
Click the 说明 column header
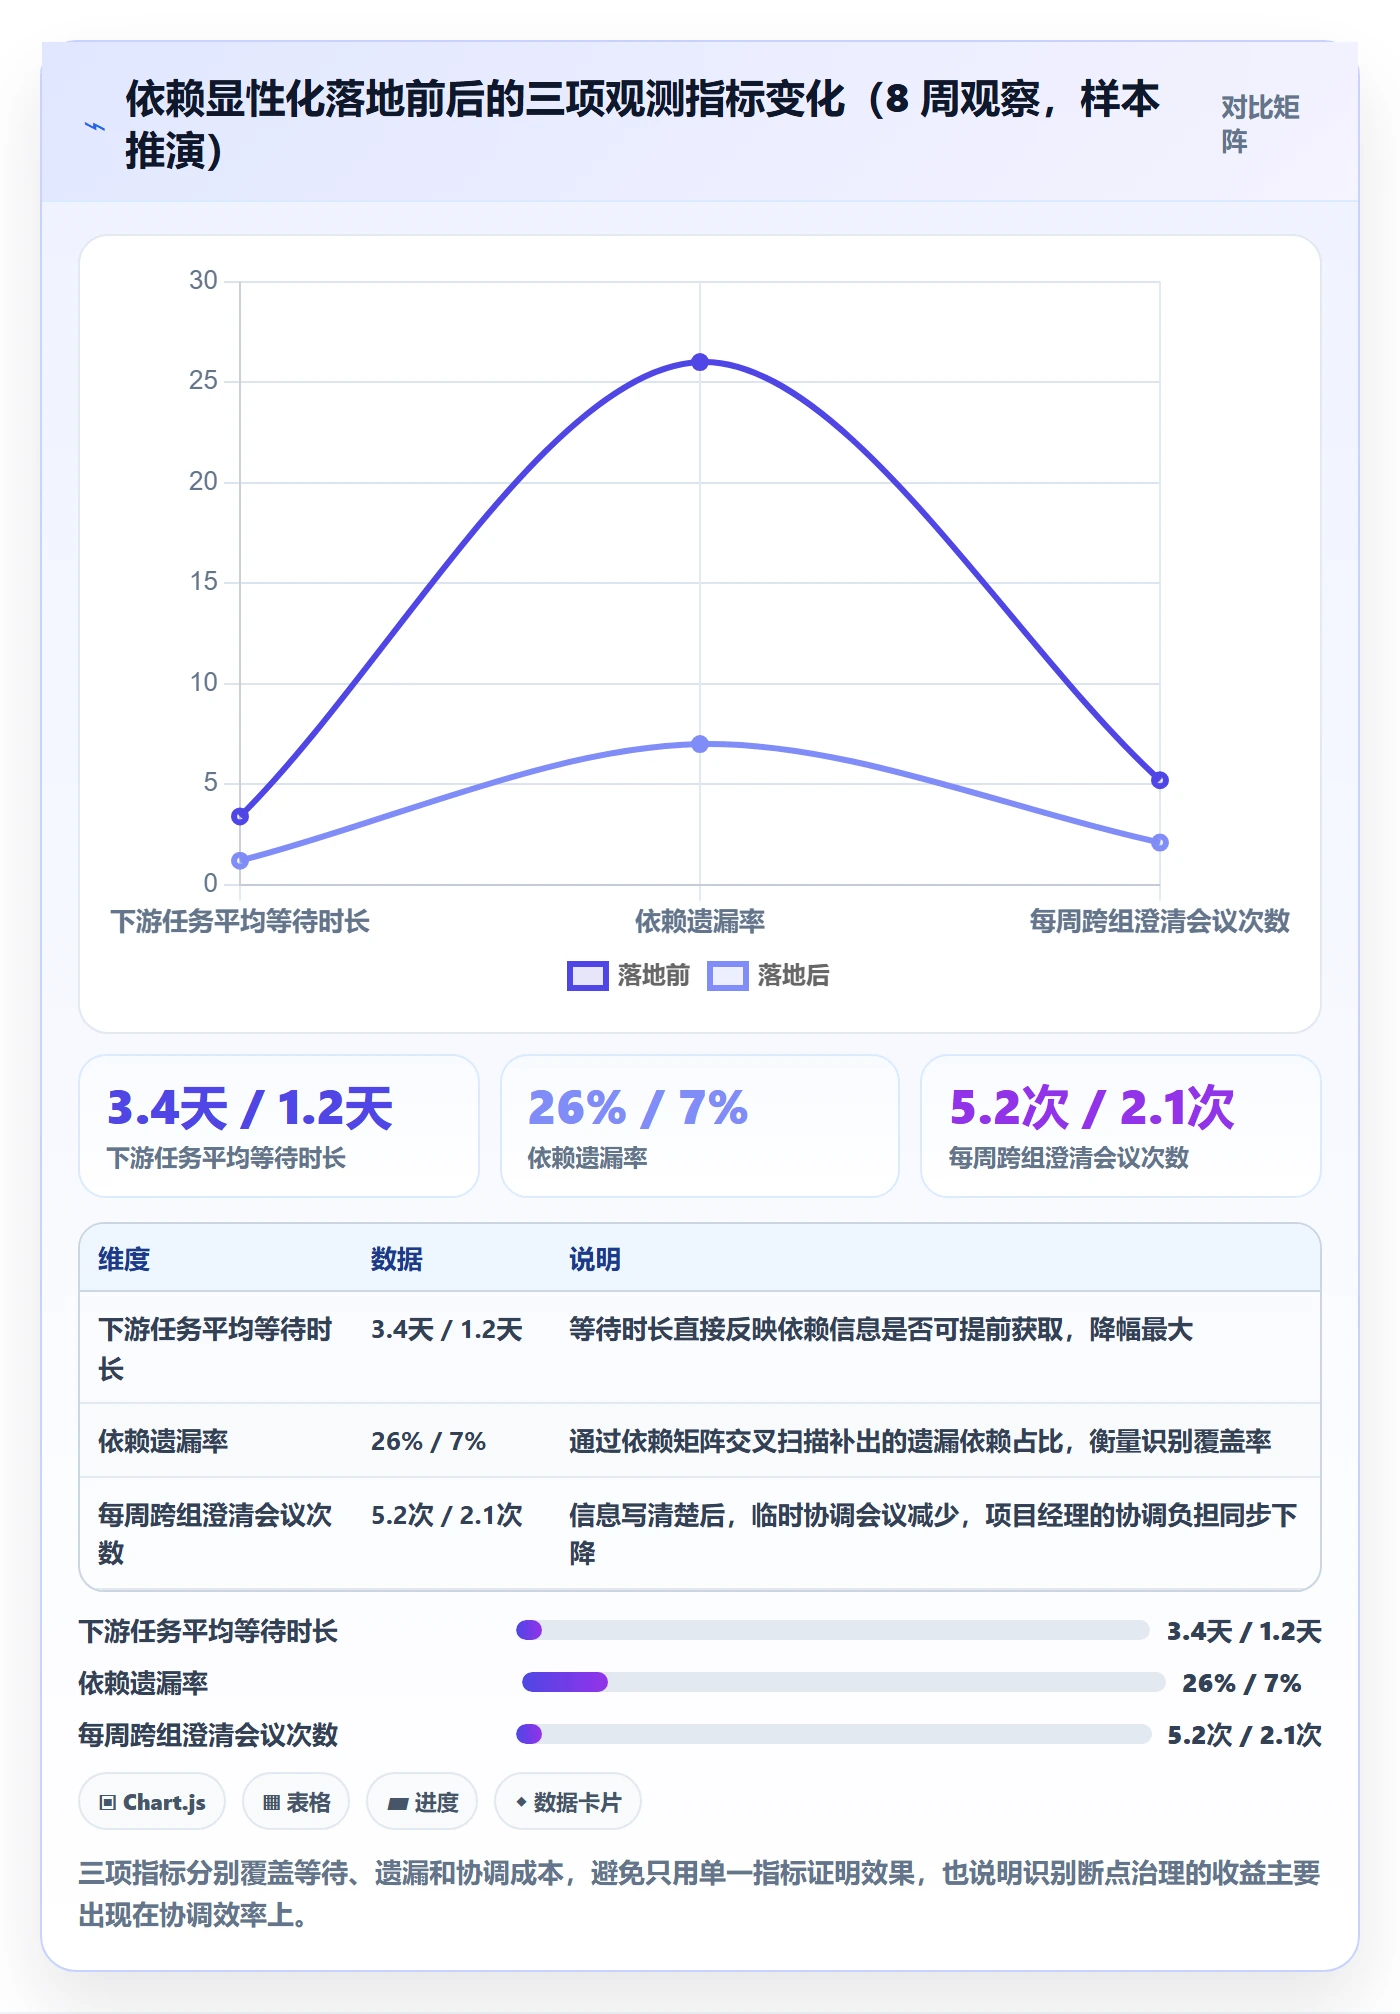click(595, 1259)
